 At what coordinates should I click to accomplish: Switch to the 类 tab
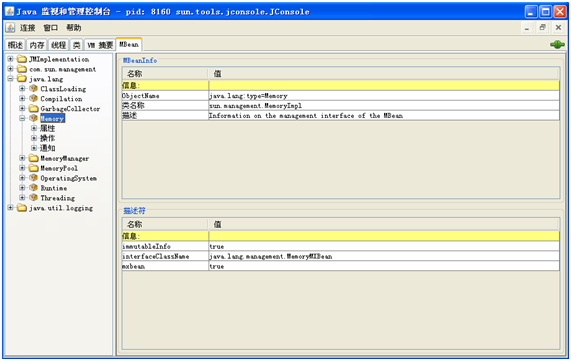pos(76,45)
